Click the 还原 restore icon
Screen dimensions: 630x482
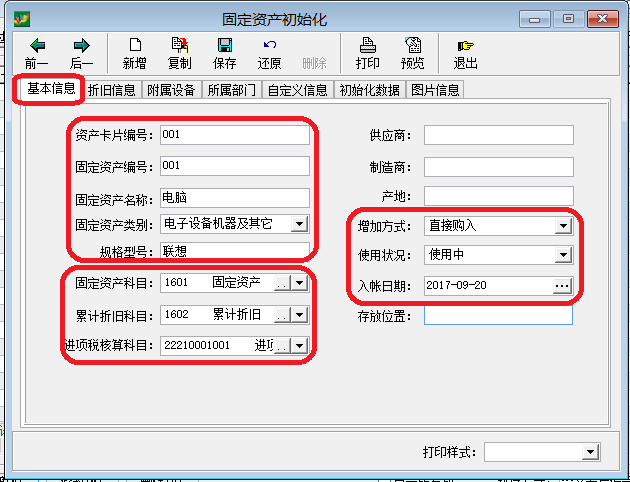[269, 46]
